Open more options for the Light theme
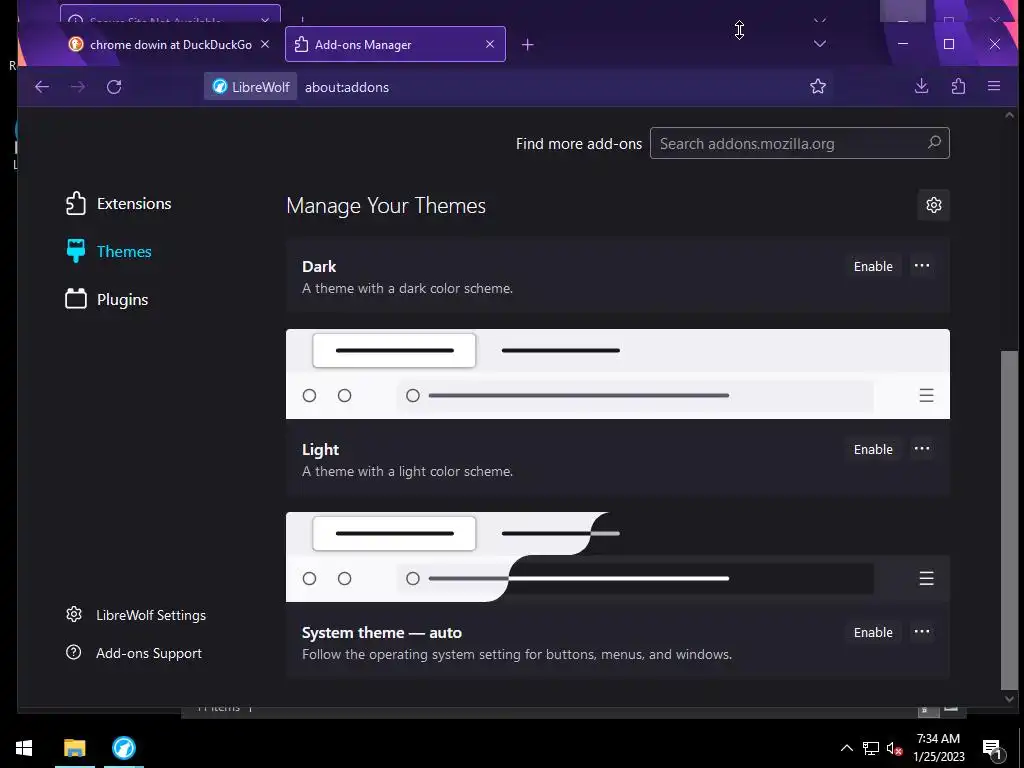This screenshot has height=768, width=1024. [921, 449]
